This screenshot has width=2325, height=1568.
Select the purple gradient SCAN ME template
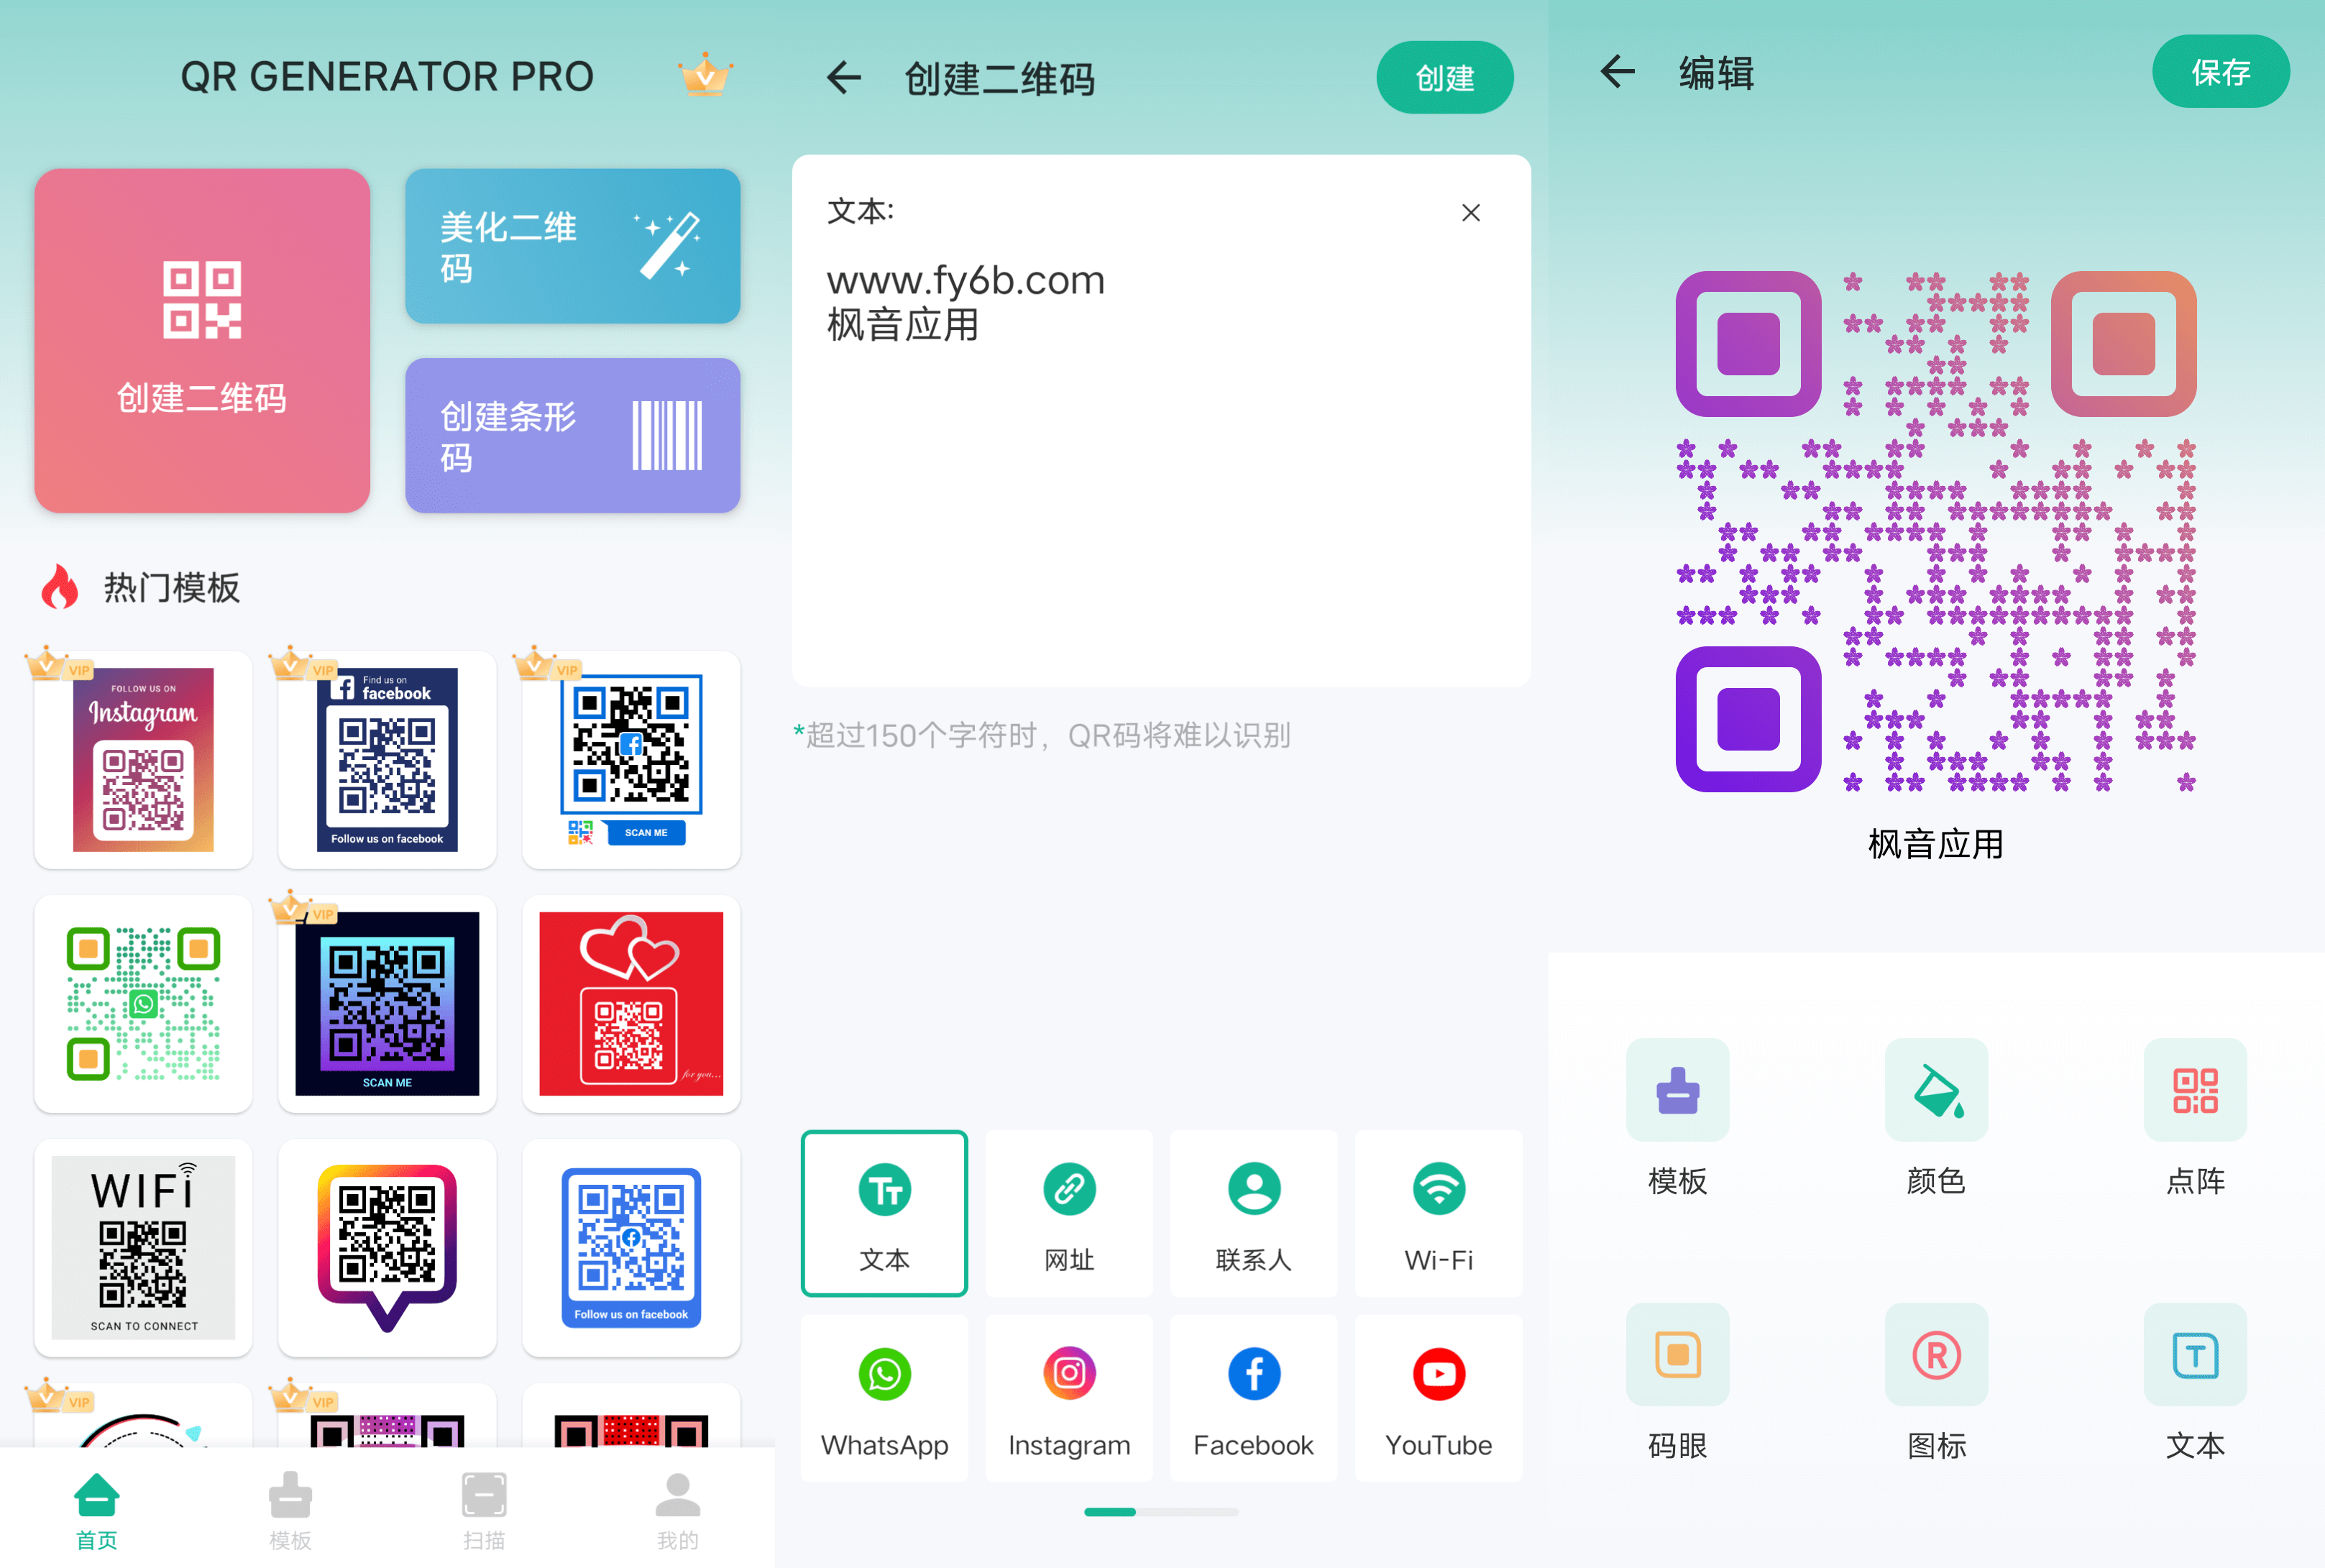(x=387, y=1004)
